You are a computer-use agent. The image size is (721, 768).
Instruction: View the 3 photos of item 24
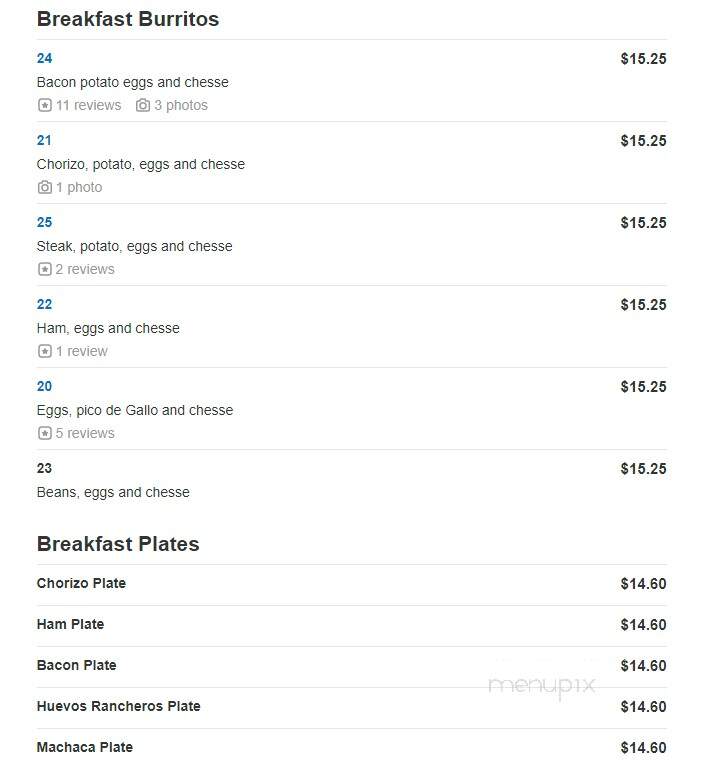click(181, 105)
